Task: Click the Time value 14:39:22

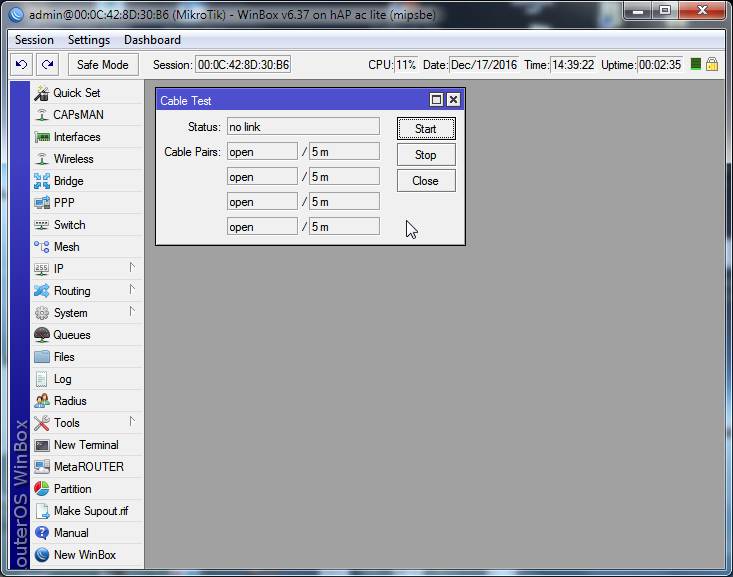Action: pos(573,65)
